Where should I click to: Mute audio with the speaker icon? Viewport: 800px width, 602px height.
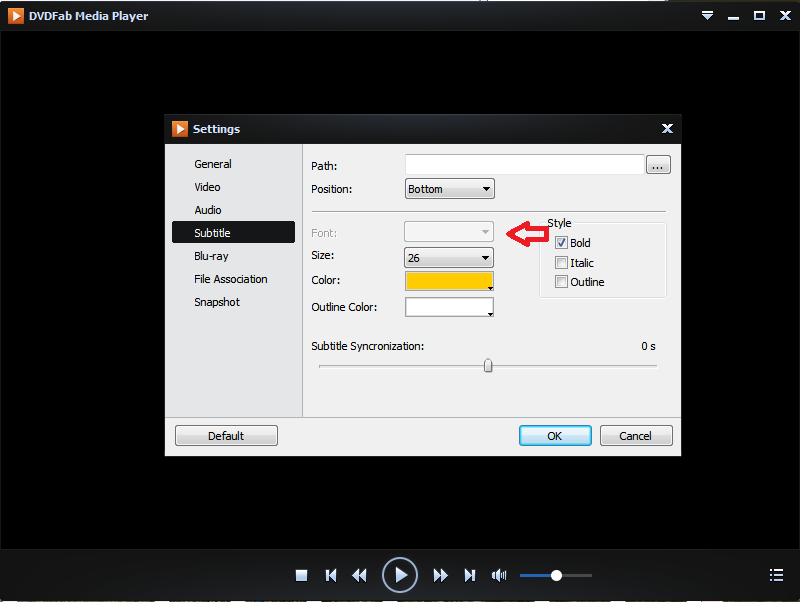(499, 575)
